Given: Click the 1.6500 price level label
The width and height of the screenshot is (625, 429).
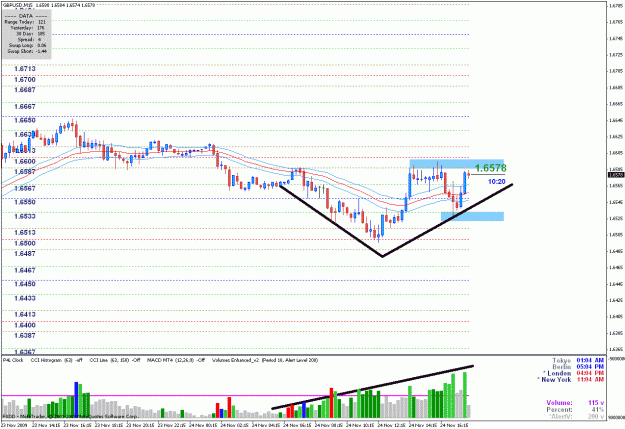Looking at the screenshot, I should point(25,243).
